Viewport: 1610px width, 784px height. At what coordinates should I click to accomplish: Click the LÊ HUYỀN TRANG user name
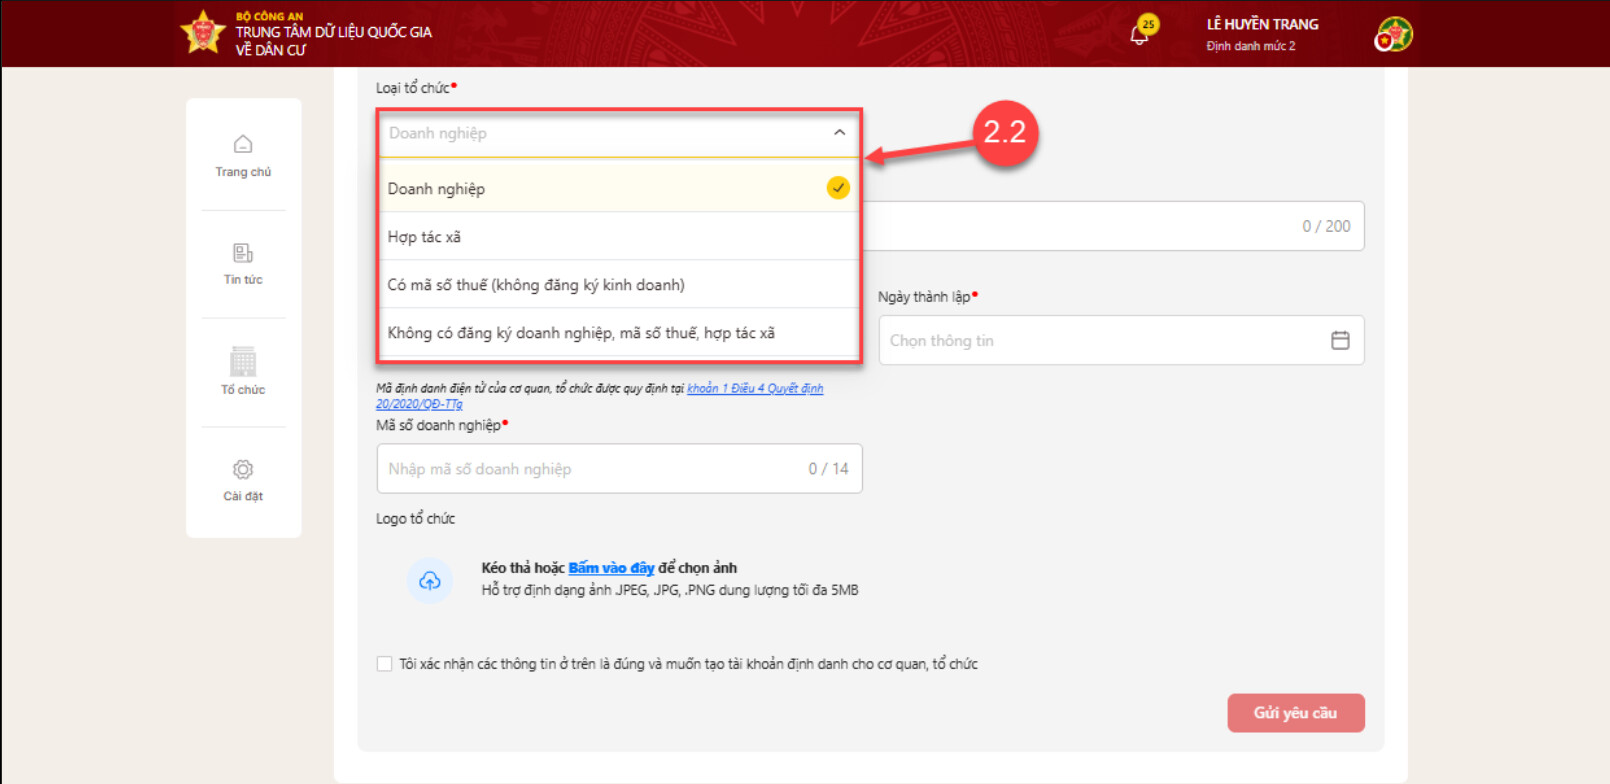click(x=1262, y=24)
